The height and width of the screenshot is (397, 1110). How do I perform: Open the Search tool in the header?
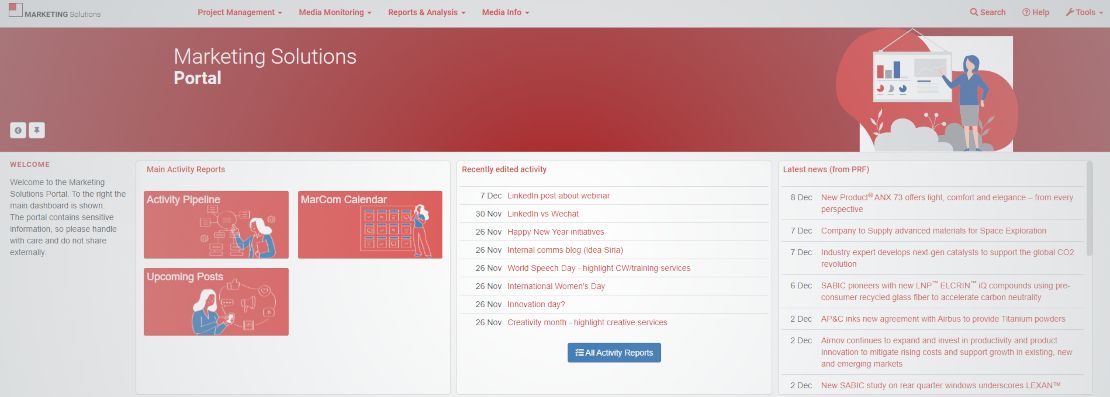pos(988,12)
